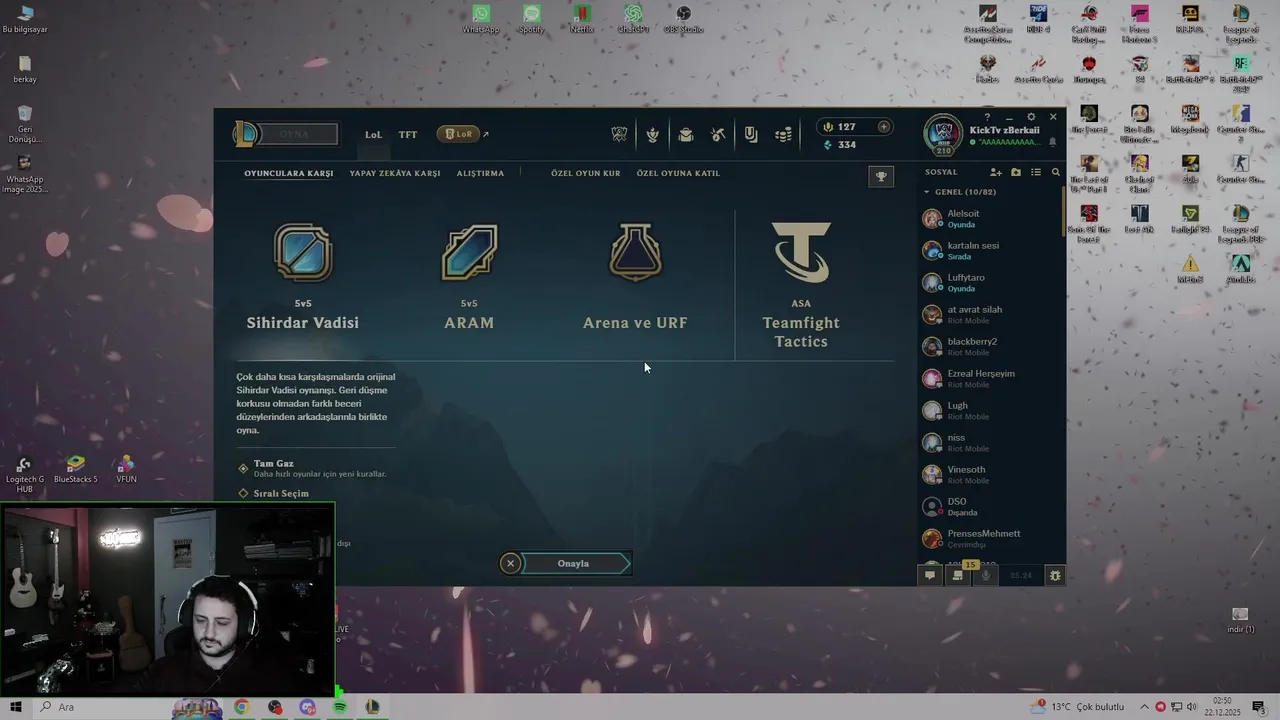Open the Missions bookmark icon in the top bar
Image resolution: width=1280 pixels, height=720 pixels.
[x=751, y=134]
